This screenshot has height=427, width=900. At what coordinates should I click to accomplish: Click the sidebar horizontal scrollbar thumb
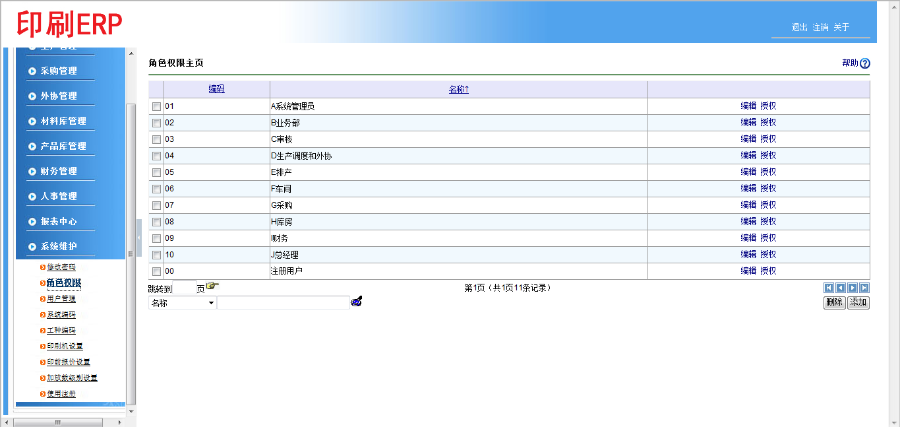pos(57,422)
